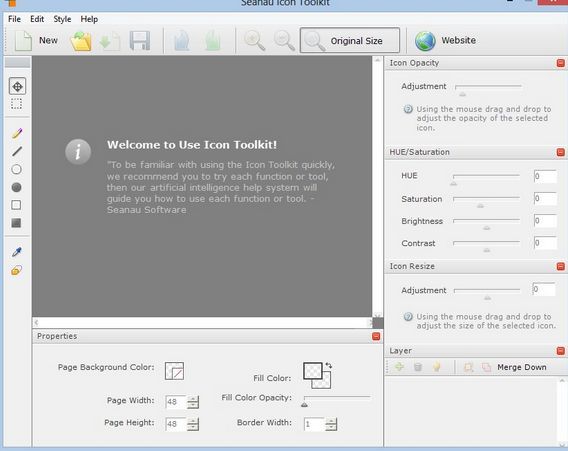Select the hollow rectangle tool
This screenshot has width=568, height=451.
click(16, 205)
